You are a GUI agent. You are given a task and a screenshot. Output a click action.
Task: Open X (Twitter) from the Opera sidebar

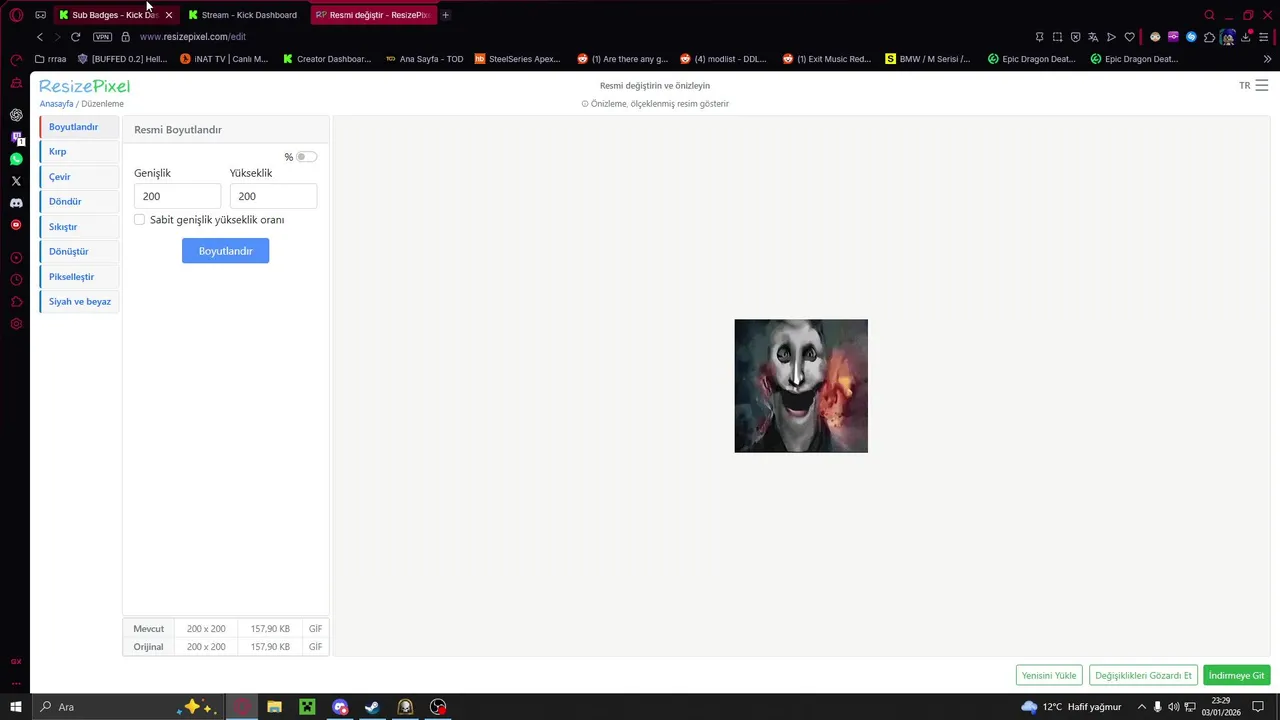(16, 181)
